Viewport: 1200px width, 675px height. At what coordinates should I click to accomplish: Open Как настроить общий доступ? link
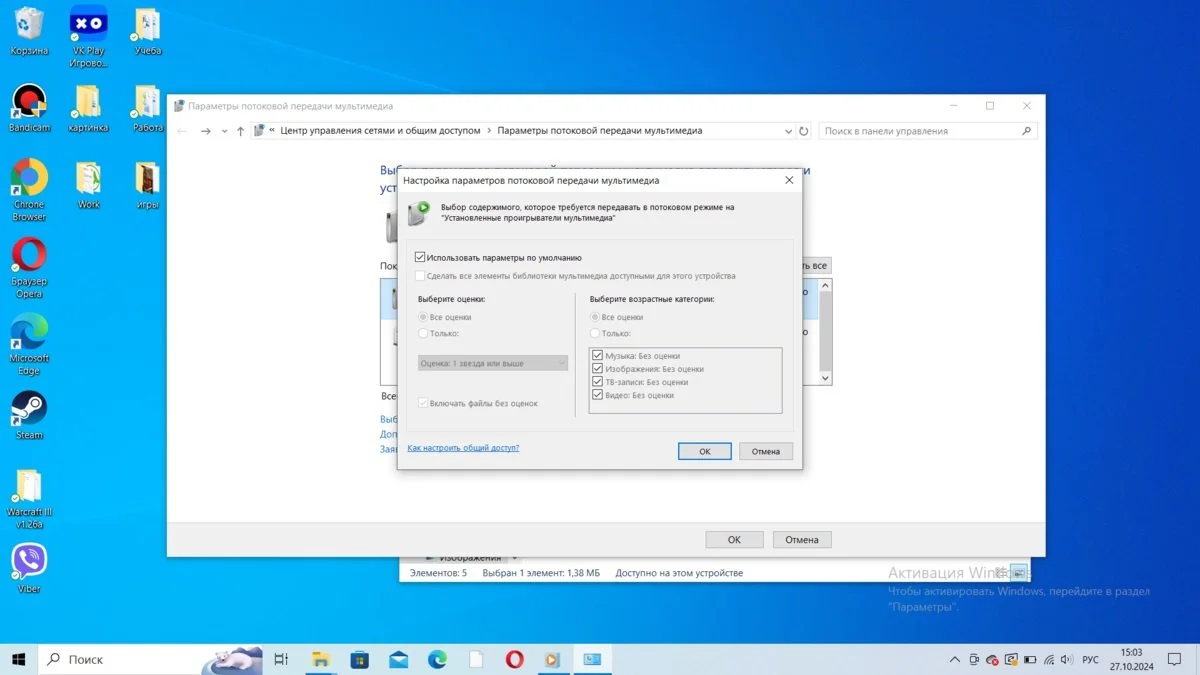click(x=463, y=448)
